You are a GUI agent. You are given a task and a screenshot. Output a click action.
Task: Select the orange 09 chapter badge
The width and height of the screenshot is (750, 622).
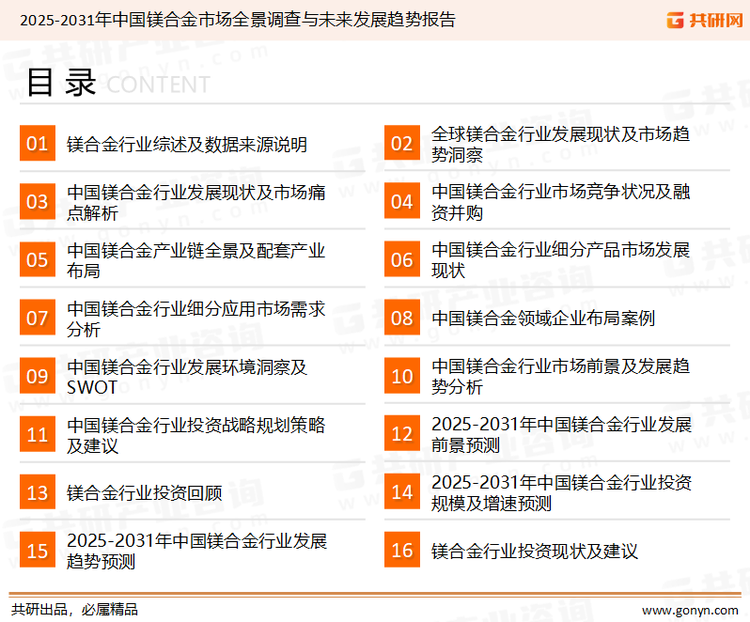click(37, 376)
